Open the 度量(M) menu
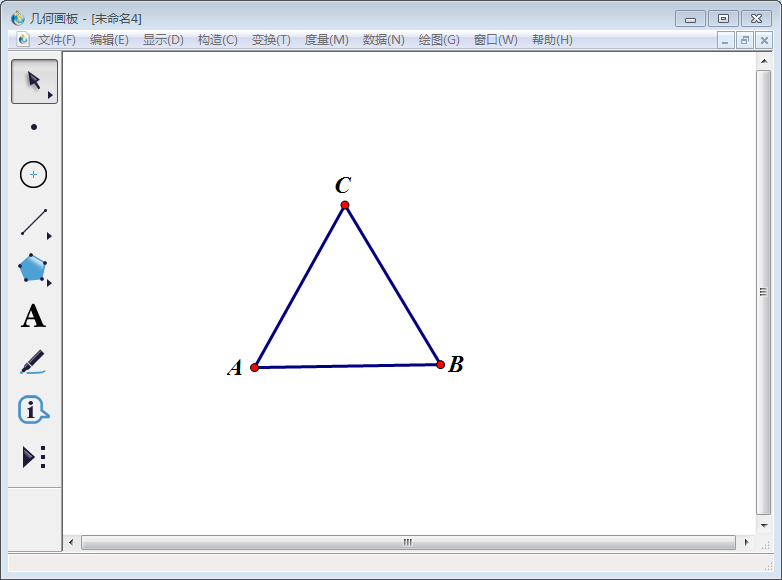This screenshot has width=782, height=580. 326,40
